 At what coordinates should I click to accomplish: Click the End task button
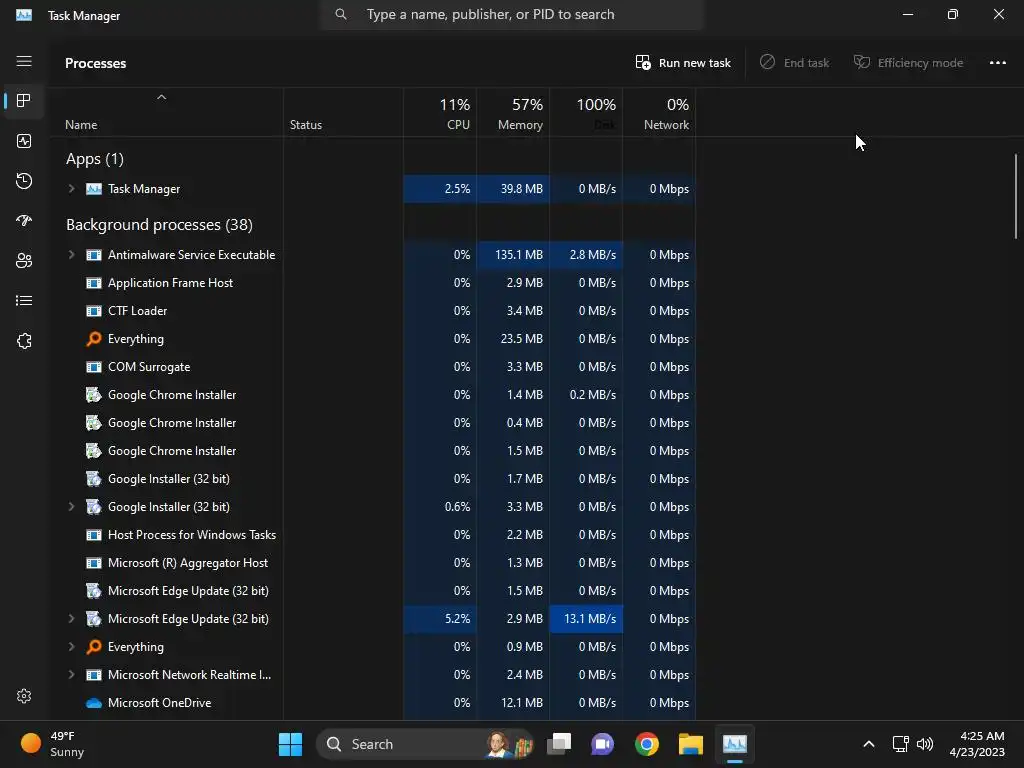pos(794,63)
